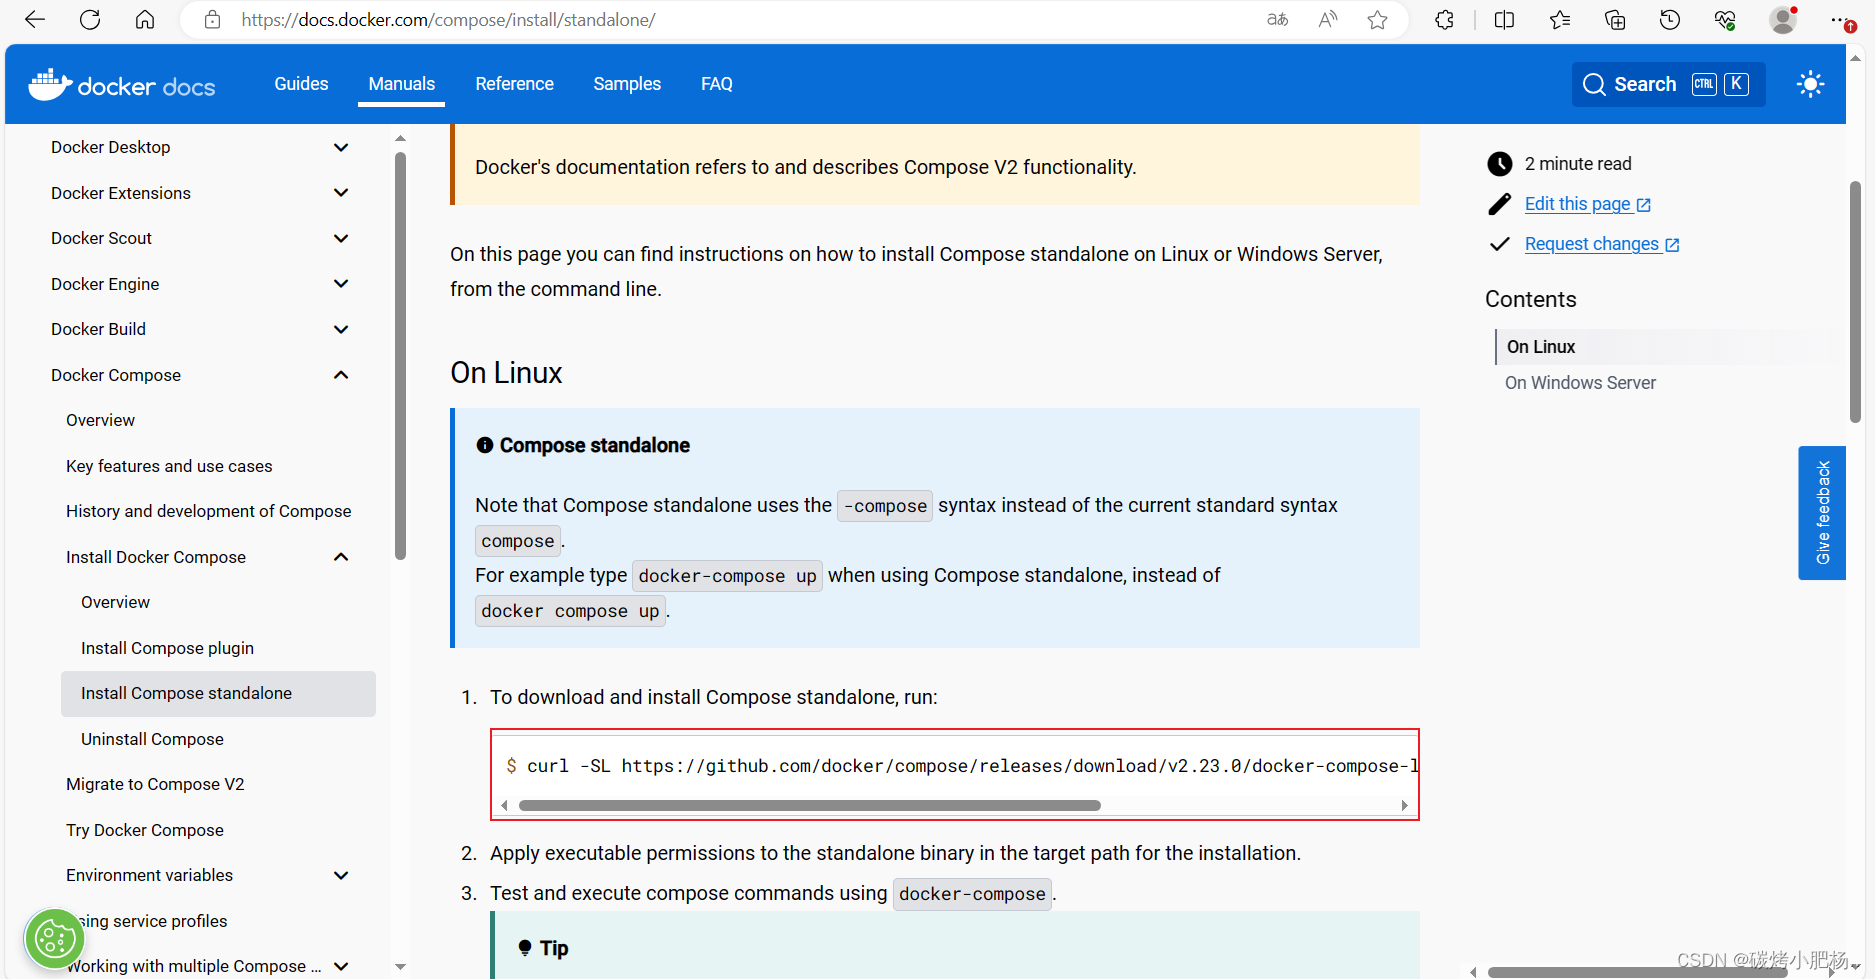Open the FAQ navigation tab

tap(717, 84)
